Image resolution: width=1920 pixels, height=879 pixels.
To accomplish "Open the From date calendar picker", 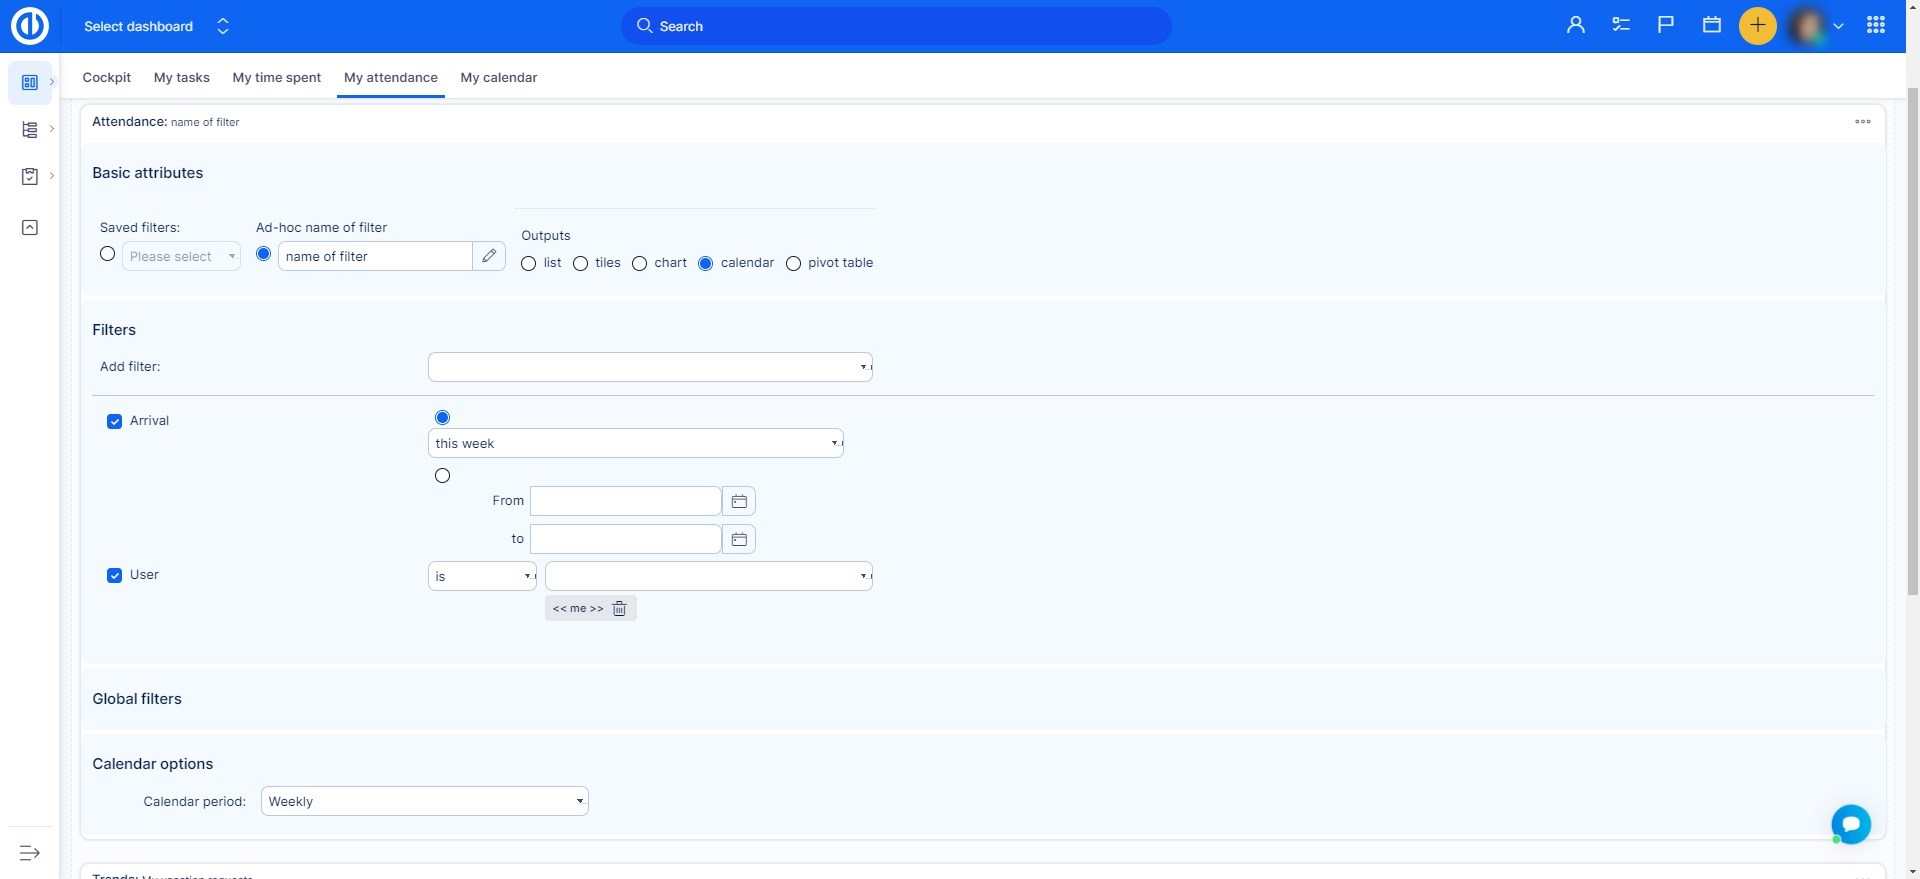I will 739,501.
